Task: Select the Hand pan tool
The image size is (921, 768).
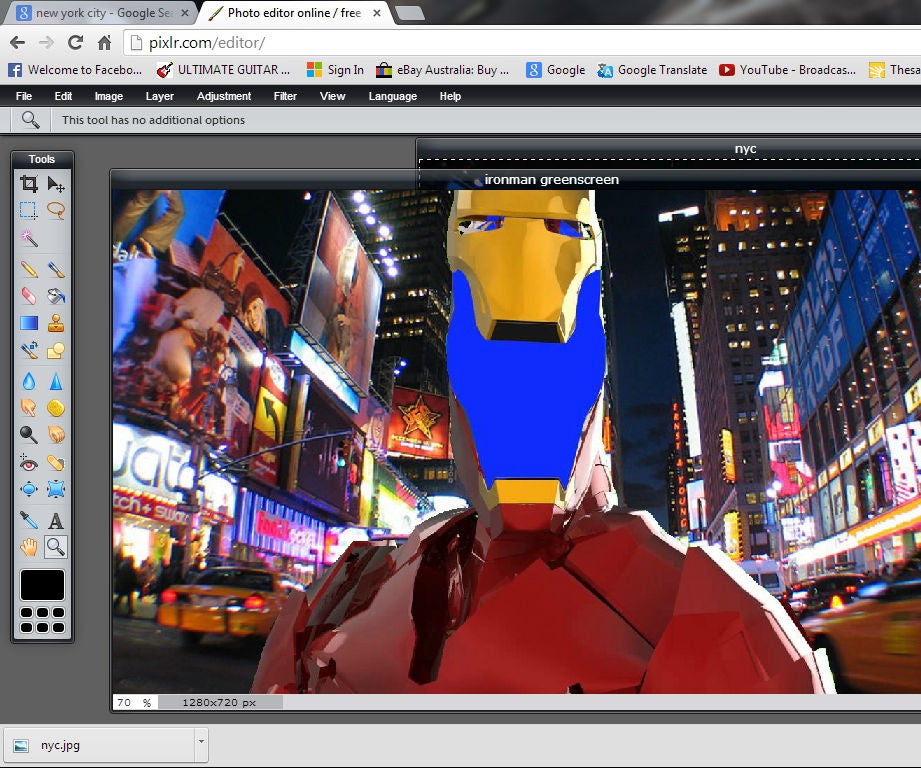Action: [x=29, y=547]
